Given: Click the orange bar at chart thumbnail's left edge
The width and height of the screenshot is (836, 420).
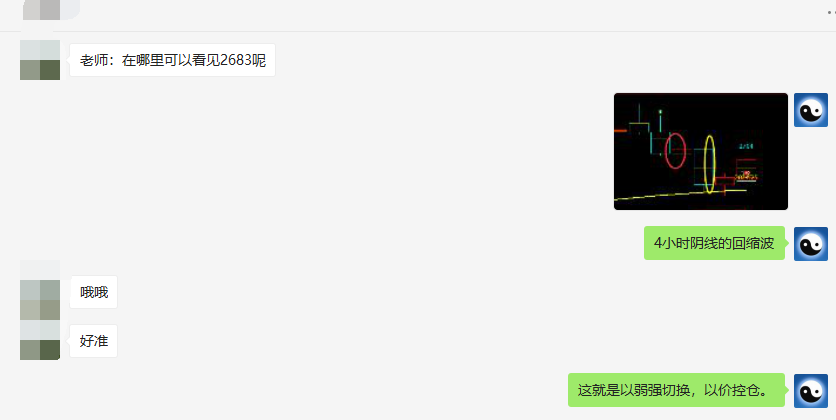Looking at the screenshot, I should 620,130.
